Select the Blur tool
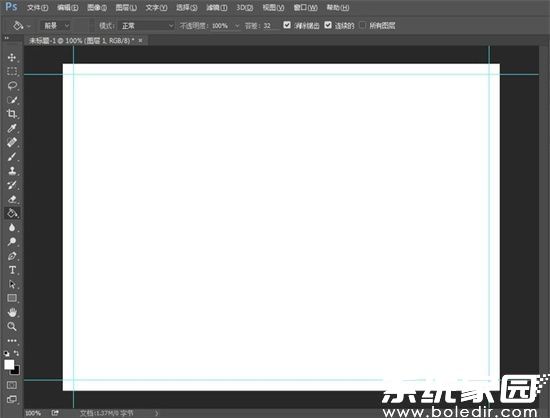The image size is (550, 418). coord(12,228)
